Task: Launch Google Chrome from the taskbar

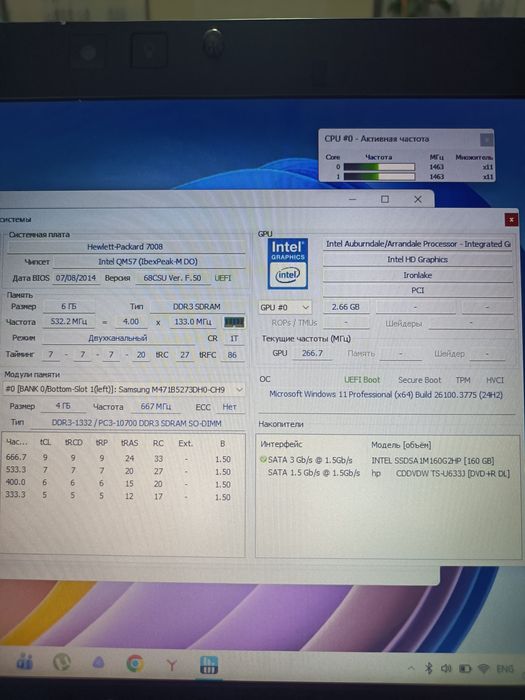Action: pyautogui.click(x=135, y=664)
